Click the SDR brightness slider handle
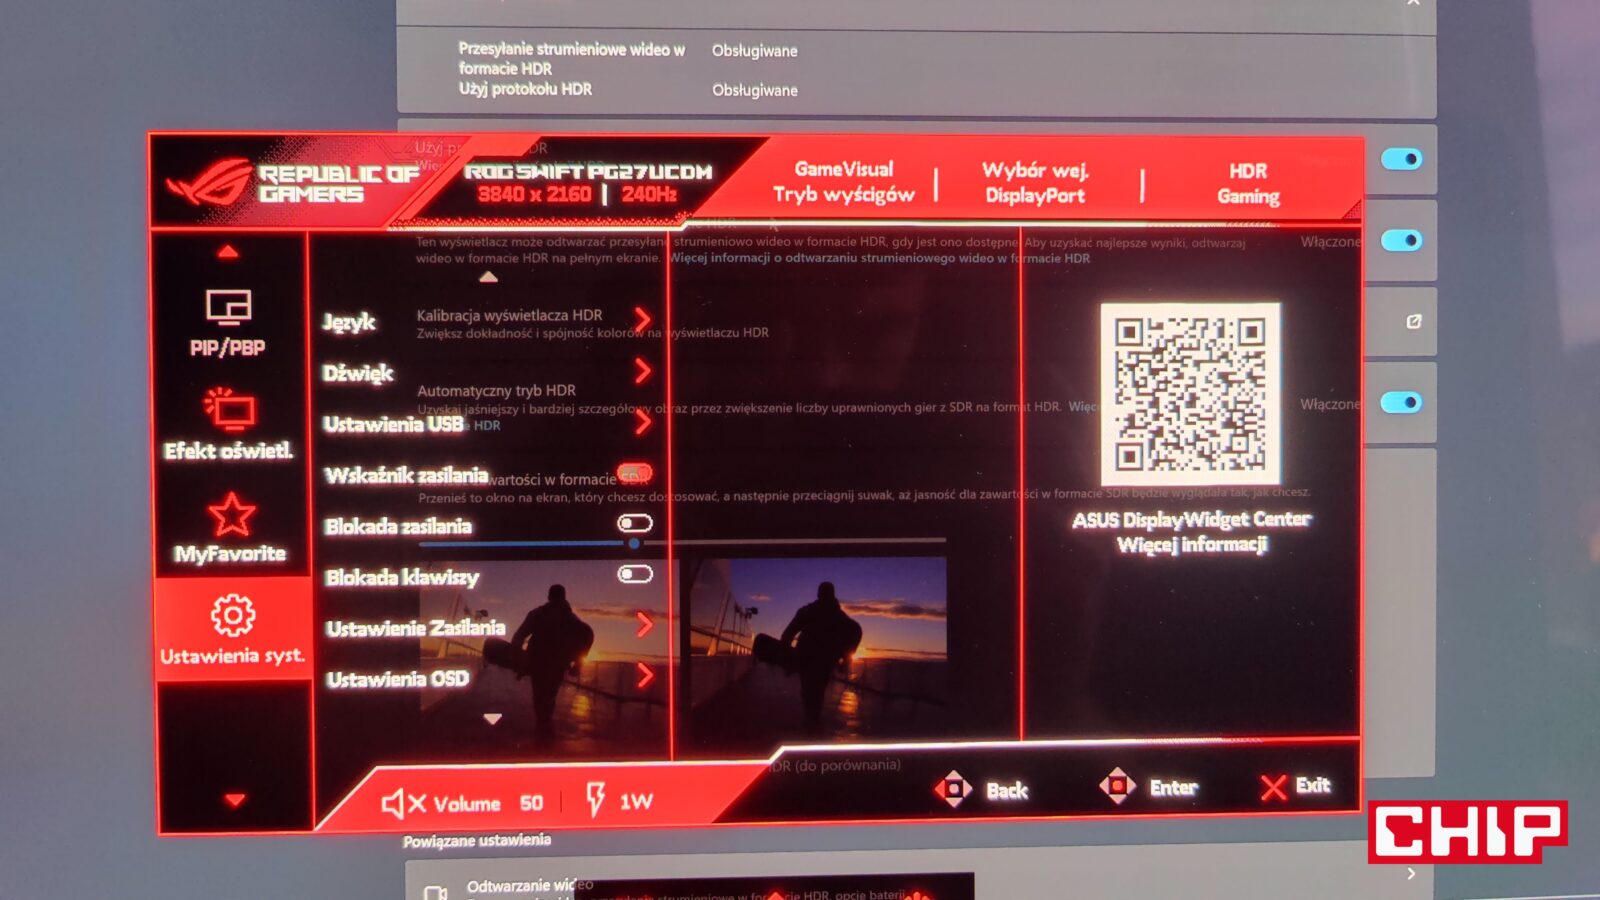Viewport: 1600px width, 900px height. pyautogui.click(x=634, y=543)
